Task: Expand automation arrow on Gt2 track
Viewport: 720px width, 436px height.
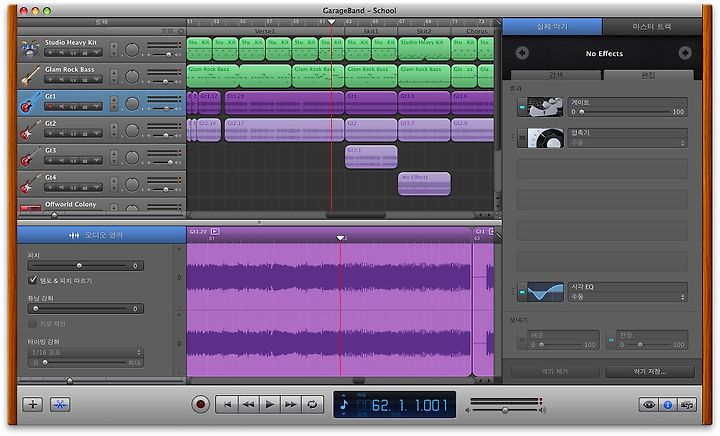Action: [96, 133]
